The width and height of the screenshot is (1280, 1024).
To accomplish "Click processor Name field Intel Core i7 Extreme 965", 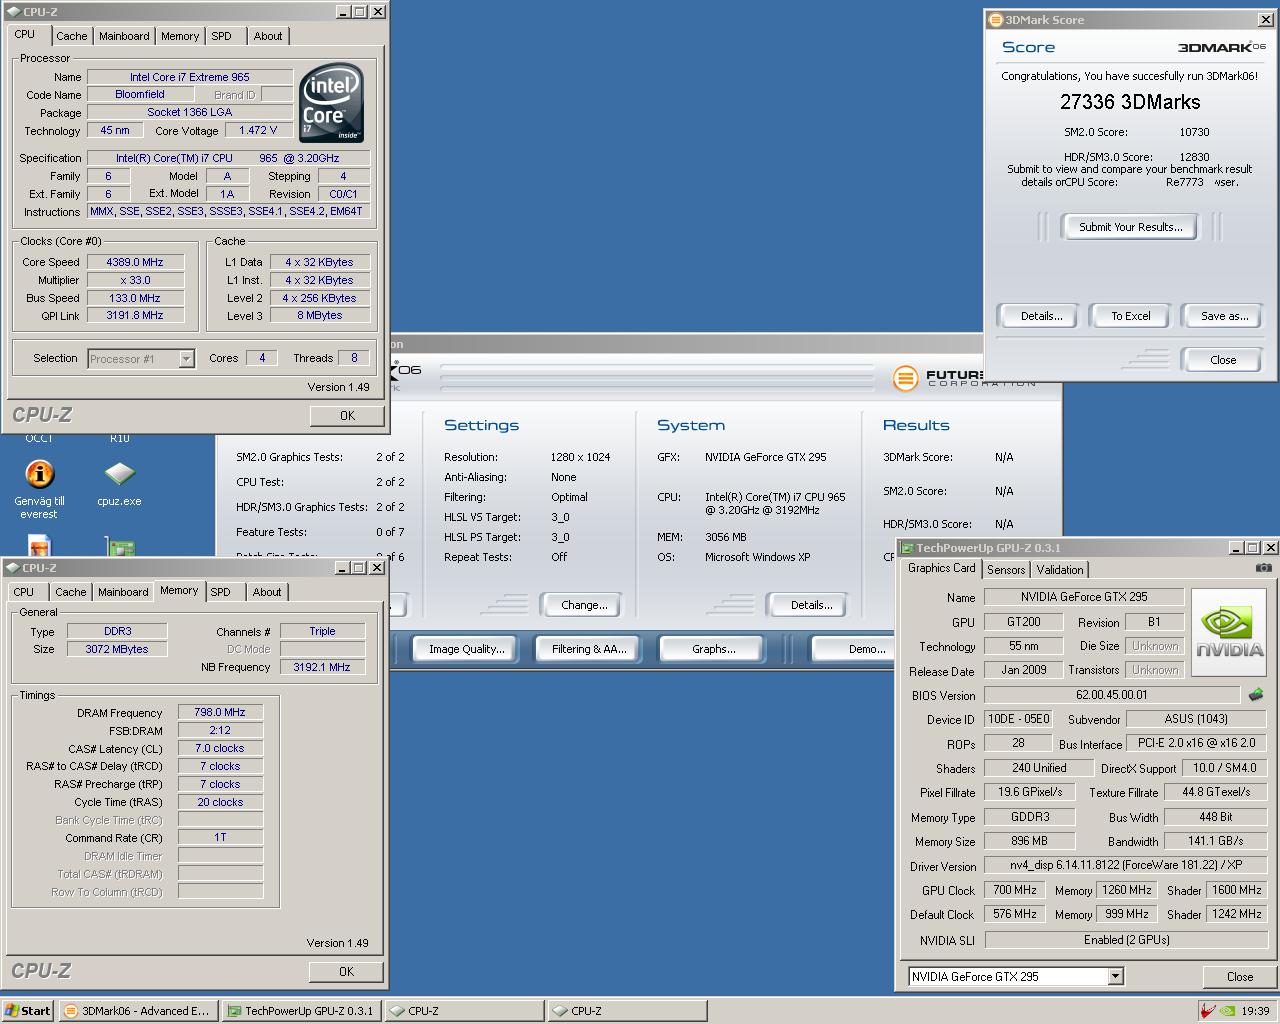I will pyautogui.click(x=190, y=77).
